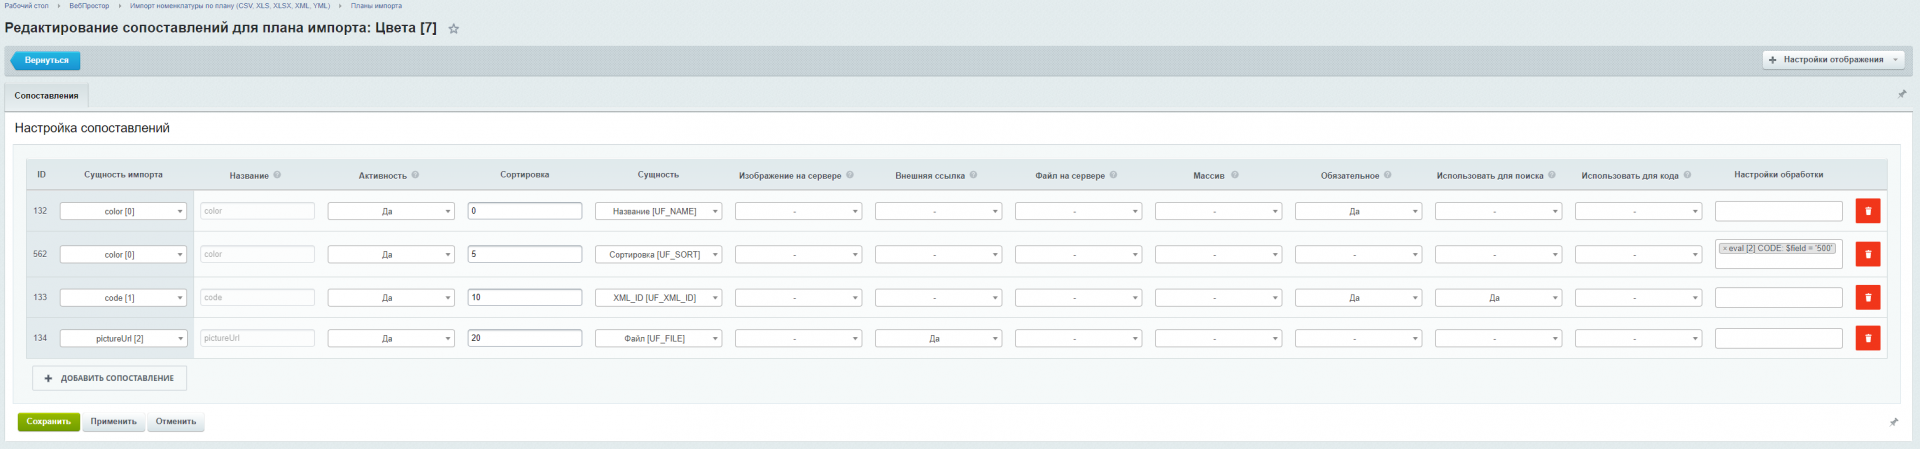Click the Вернуться button
Image resolution: width=1920 pixels, height=449 pixels.
pyautogui.click(x=46, y=60)
